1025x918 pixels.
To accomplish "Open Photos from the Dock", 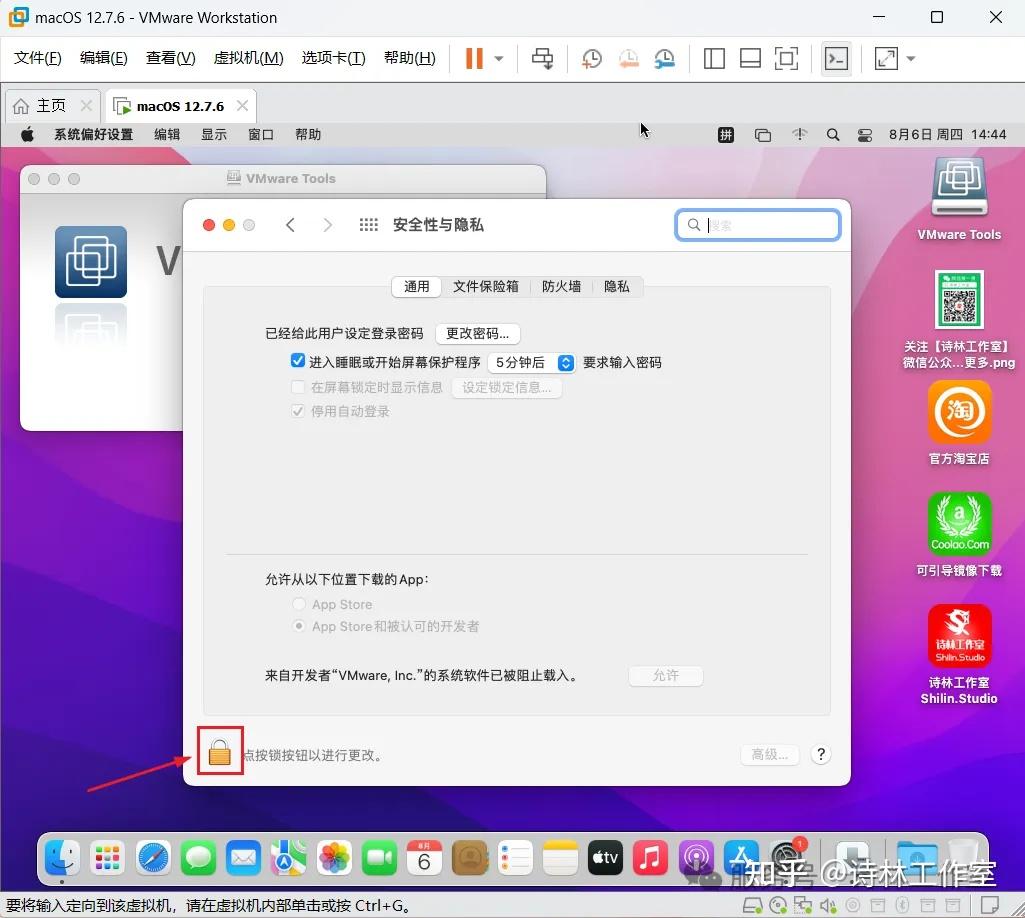I will (334, 857).
